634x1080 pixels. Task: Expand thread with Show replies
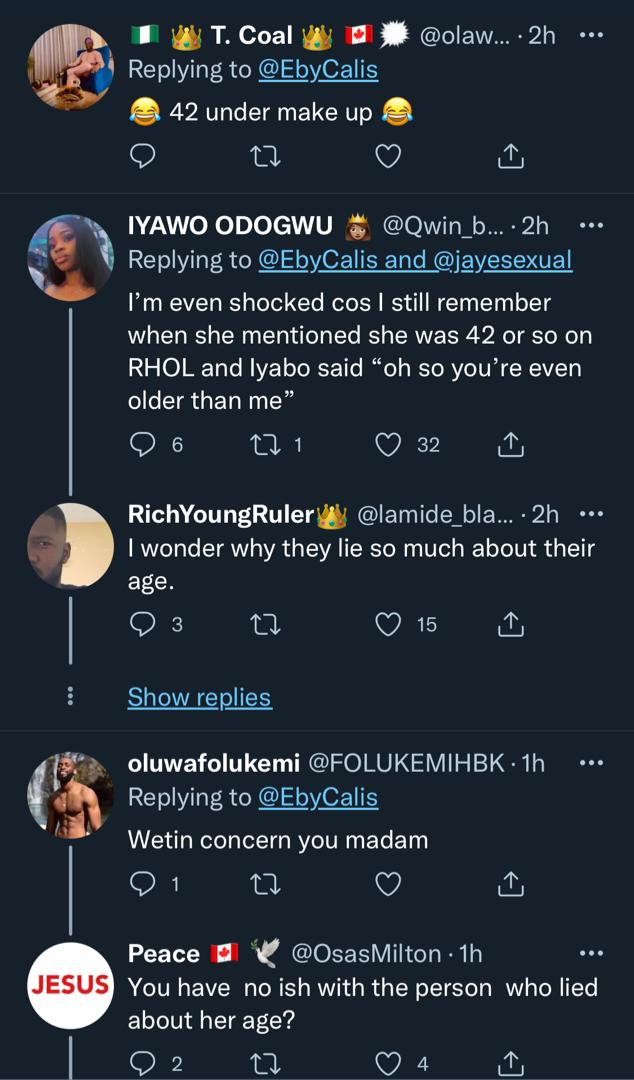(199, 697)
